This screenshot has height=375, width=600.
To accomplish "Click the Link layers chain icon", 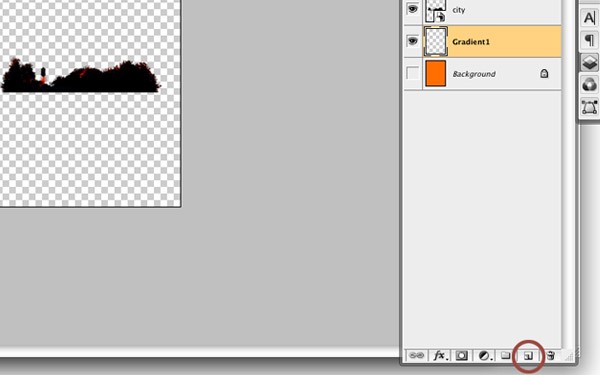I will pyautogui.click(x=416, y=356).
